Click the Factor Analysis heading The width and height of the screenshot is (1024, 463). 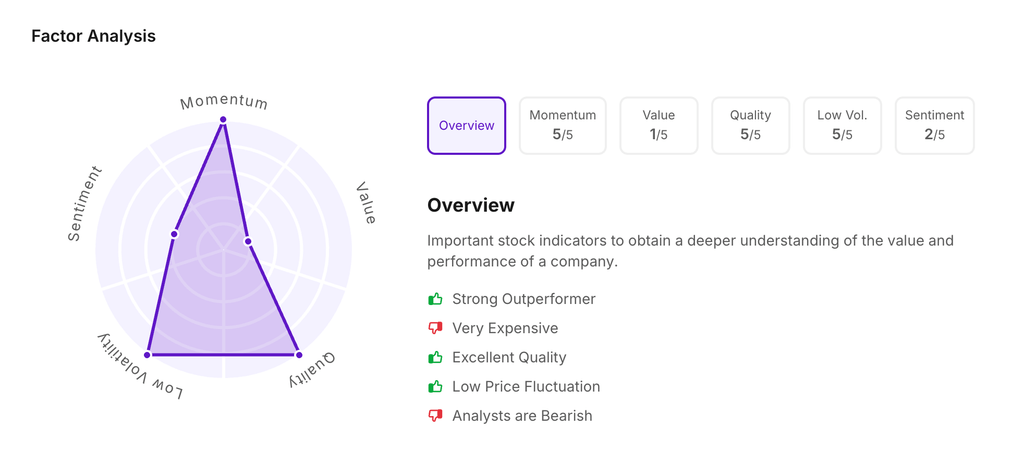coord(94,36)
